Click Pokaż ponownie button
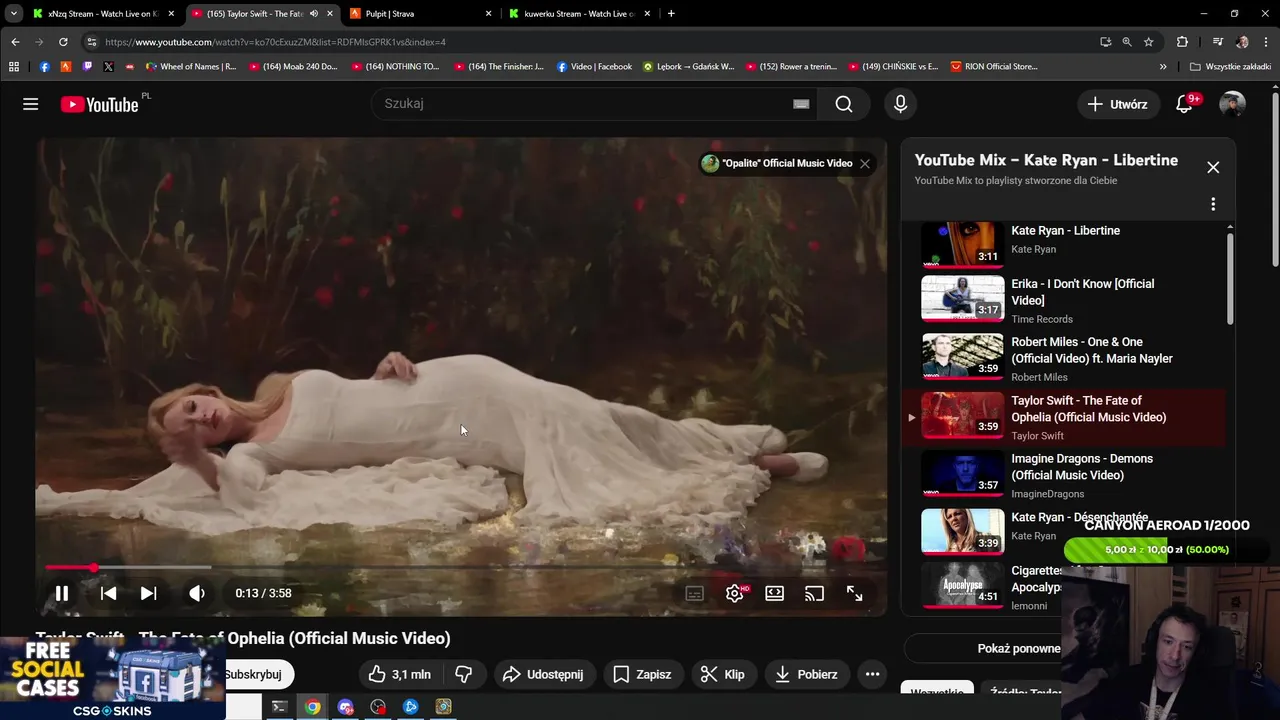 tap(1019, 648)
